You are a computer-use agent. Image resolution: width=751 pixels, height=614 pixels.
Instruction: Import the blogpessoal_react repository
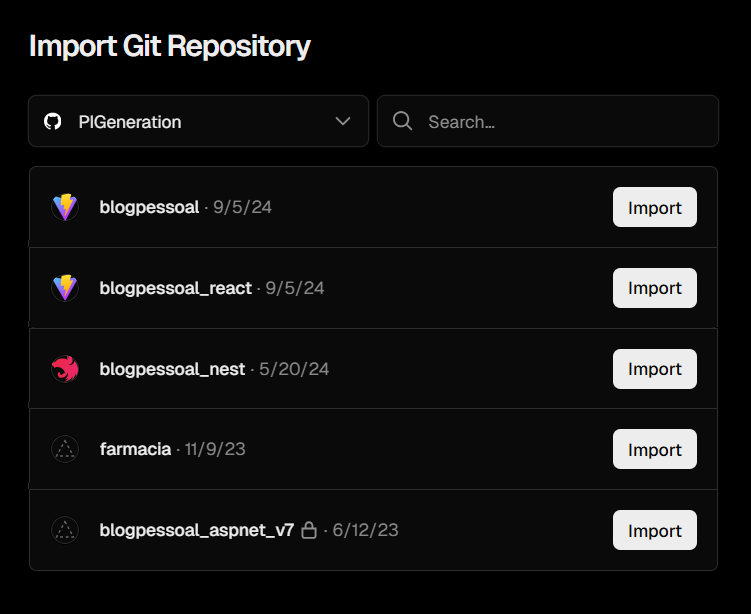click(x=654, y=288)
